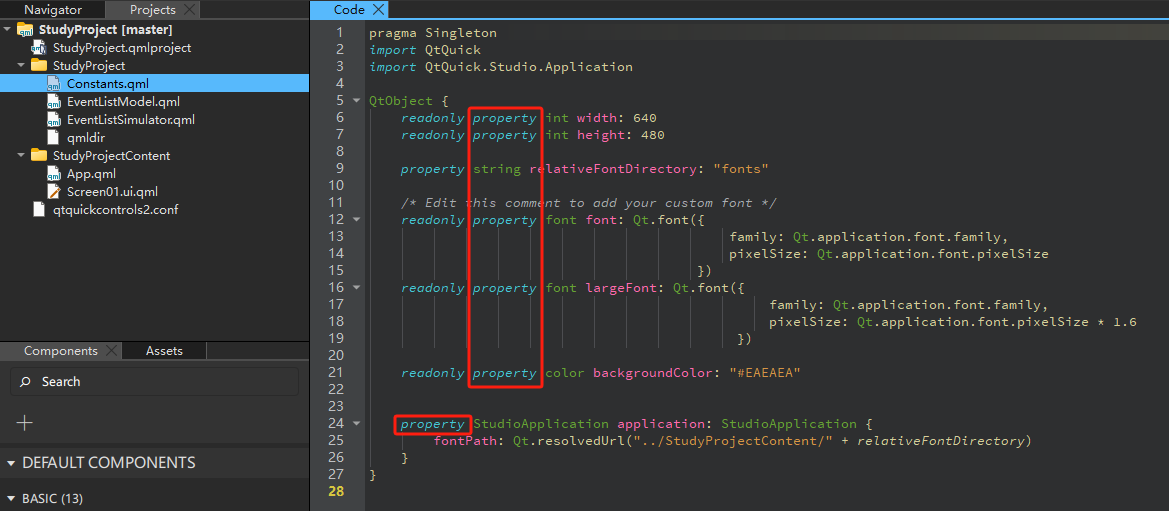Fold the font block at line 12
The width and height of the screenshot is (1169, 511).
356,220
